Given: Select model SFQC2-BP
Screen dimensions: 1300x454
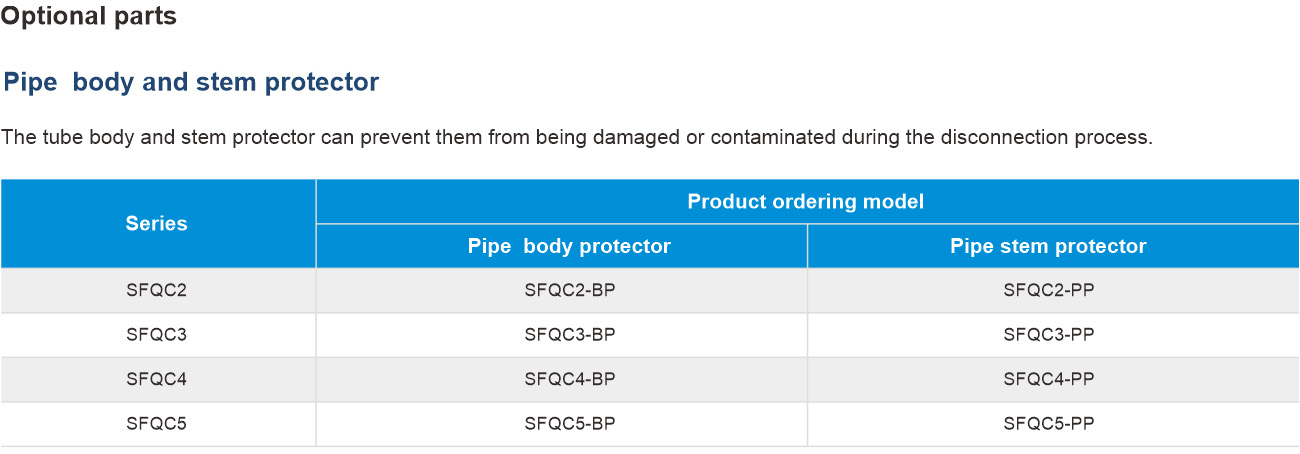Looking at the screenshot, I should (570, 291).
